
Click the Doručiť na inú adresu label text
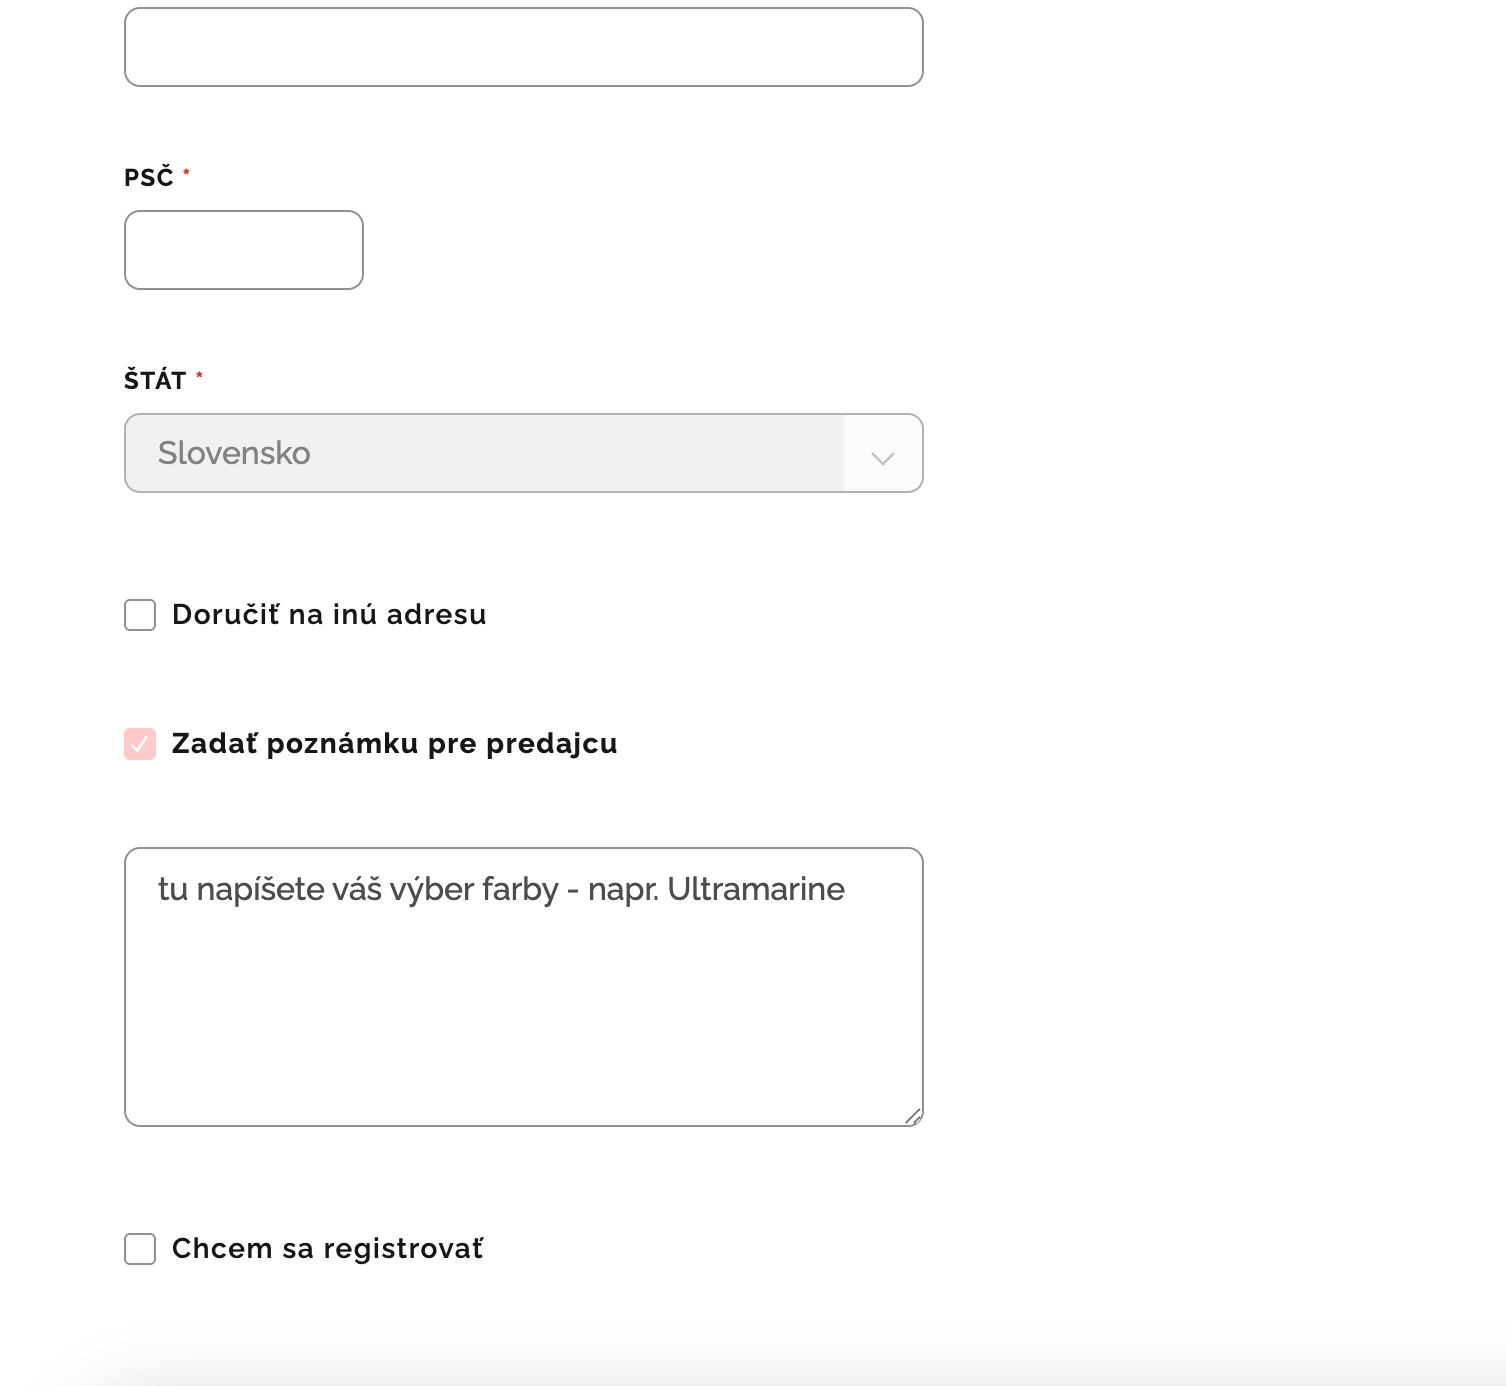pyautogui.click(x=329, y=615)
